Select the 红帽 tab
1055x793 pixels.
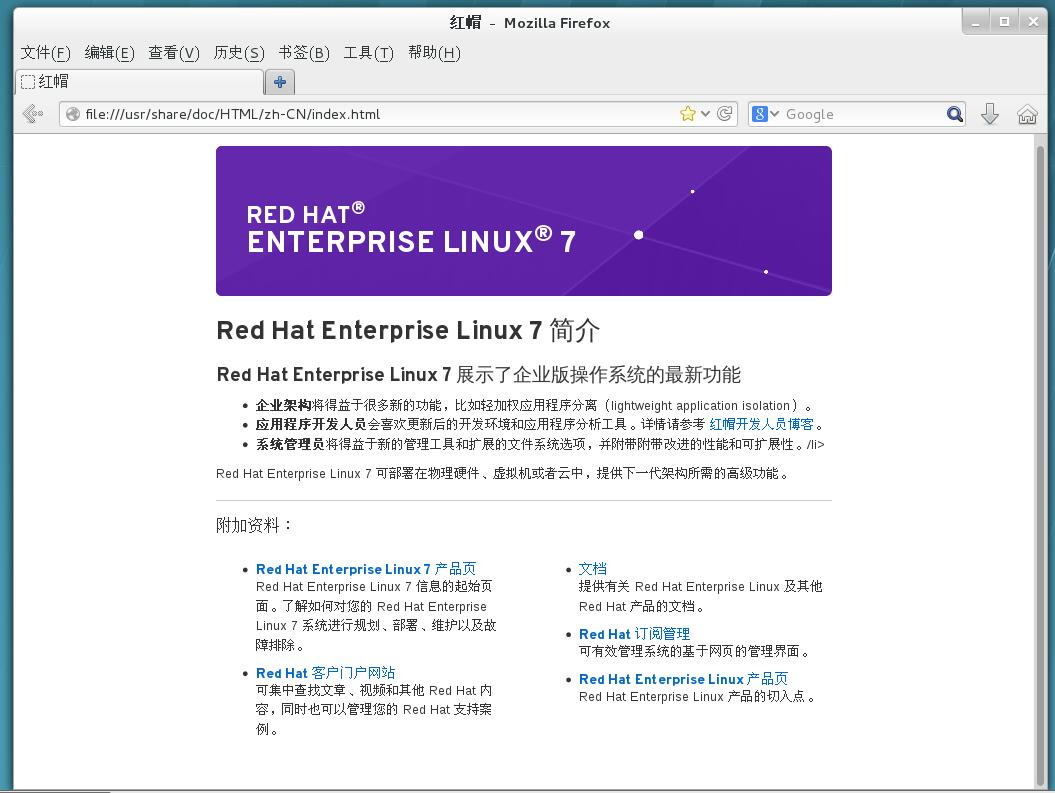[x=139, y=81]
